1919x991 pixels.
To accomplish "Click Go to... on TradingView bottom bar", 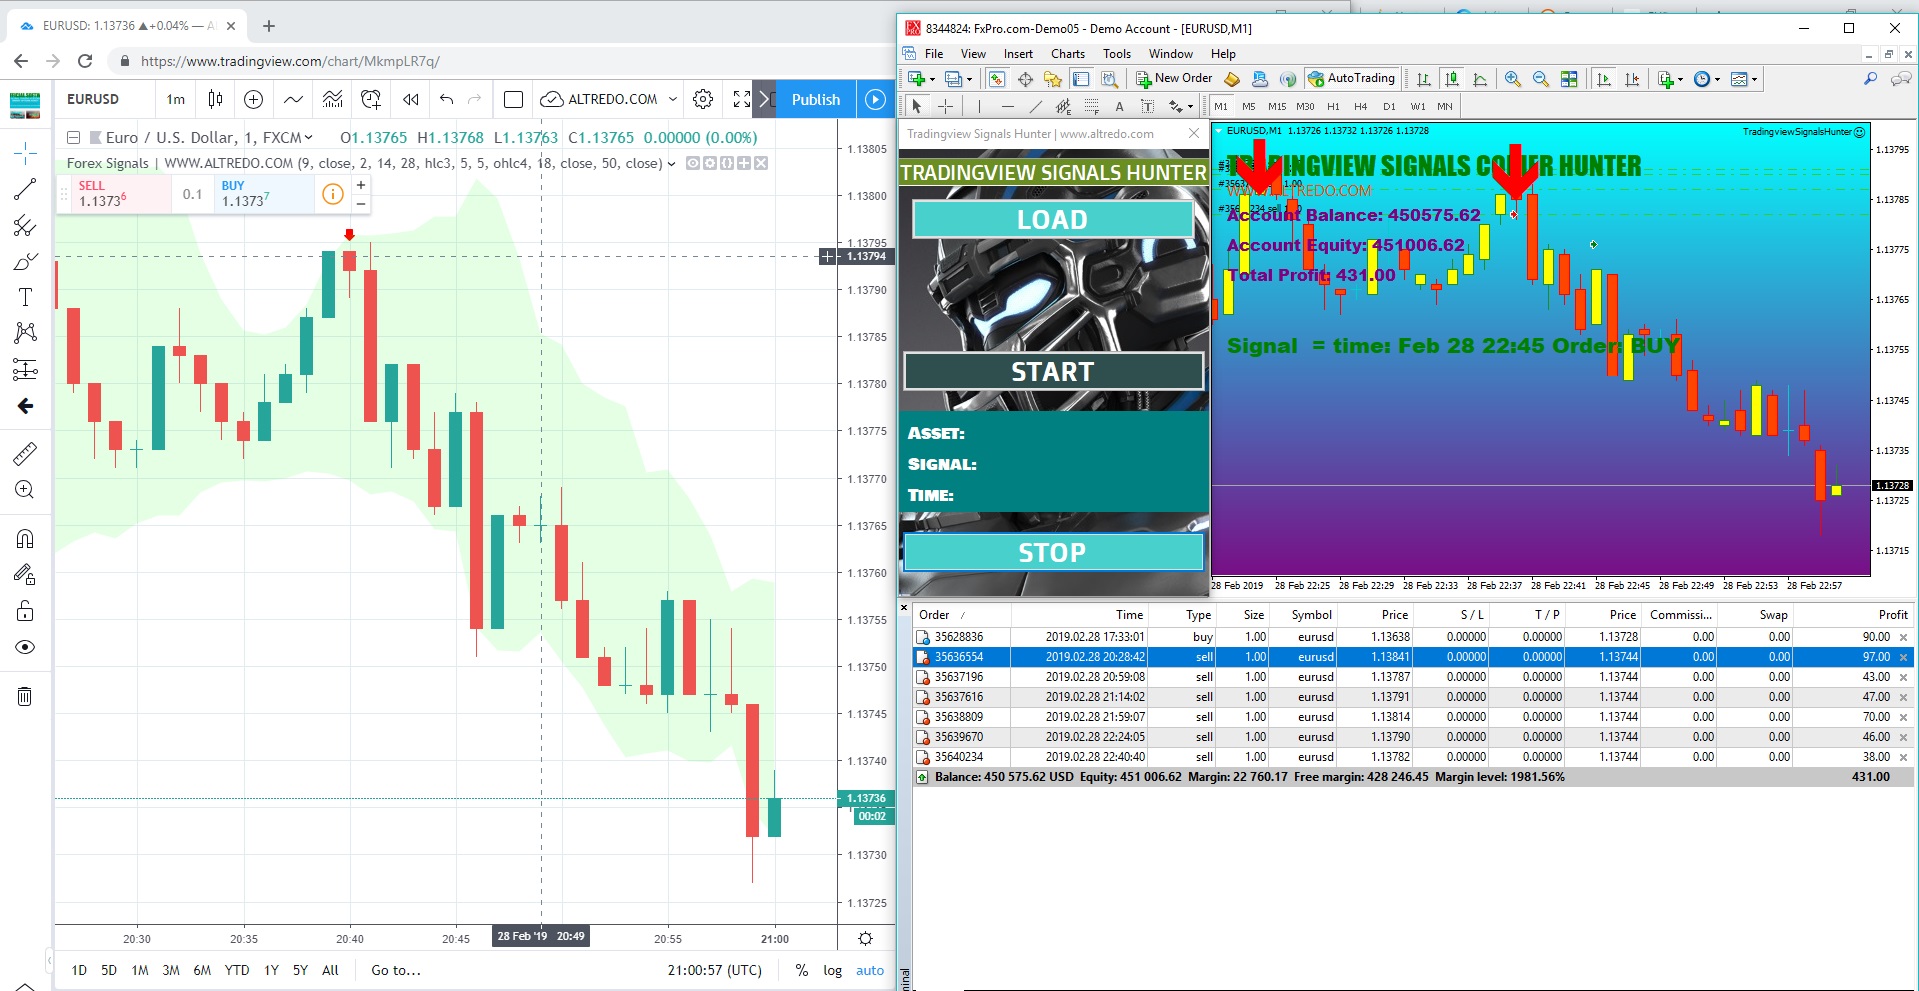I will click(396, 970).
